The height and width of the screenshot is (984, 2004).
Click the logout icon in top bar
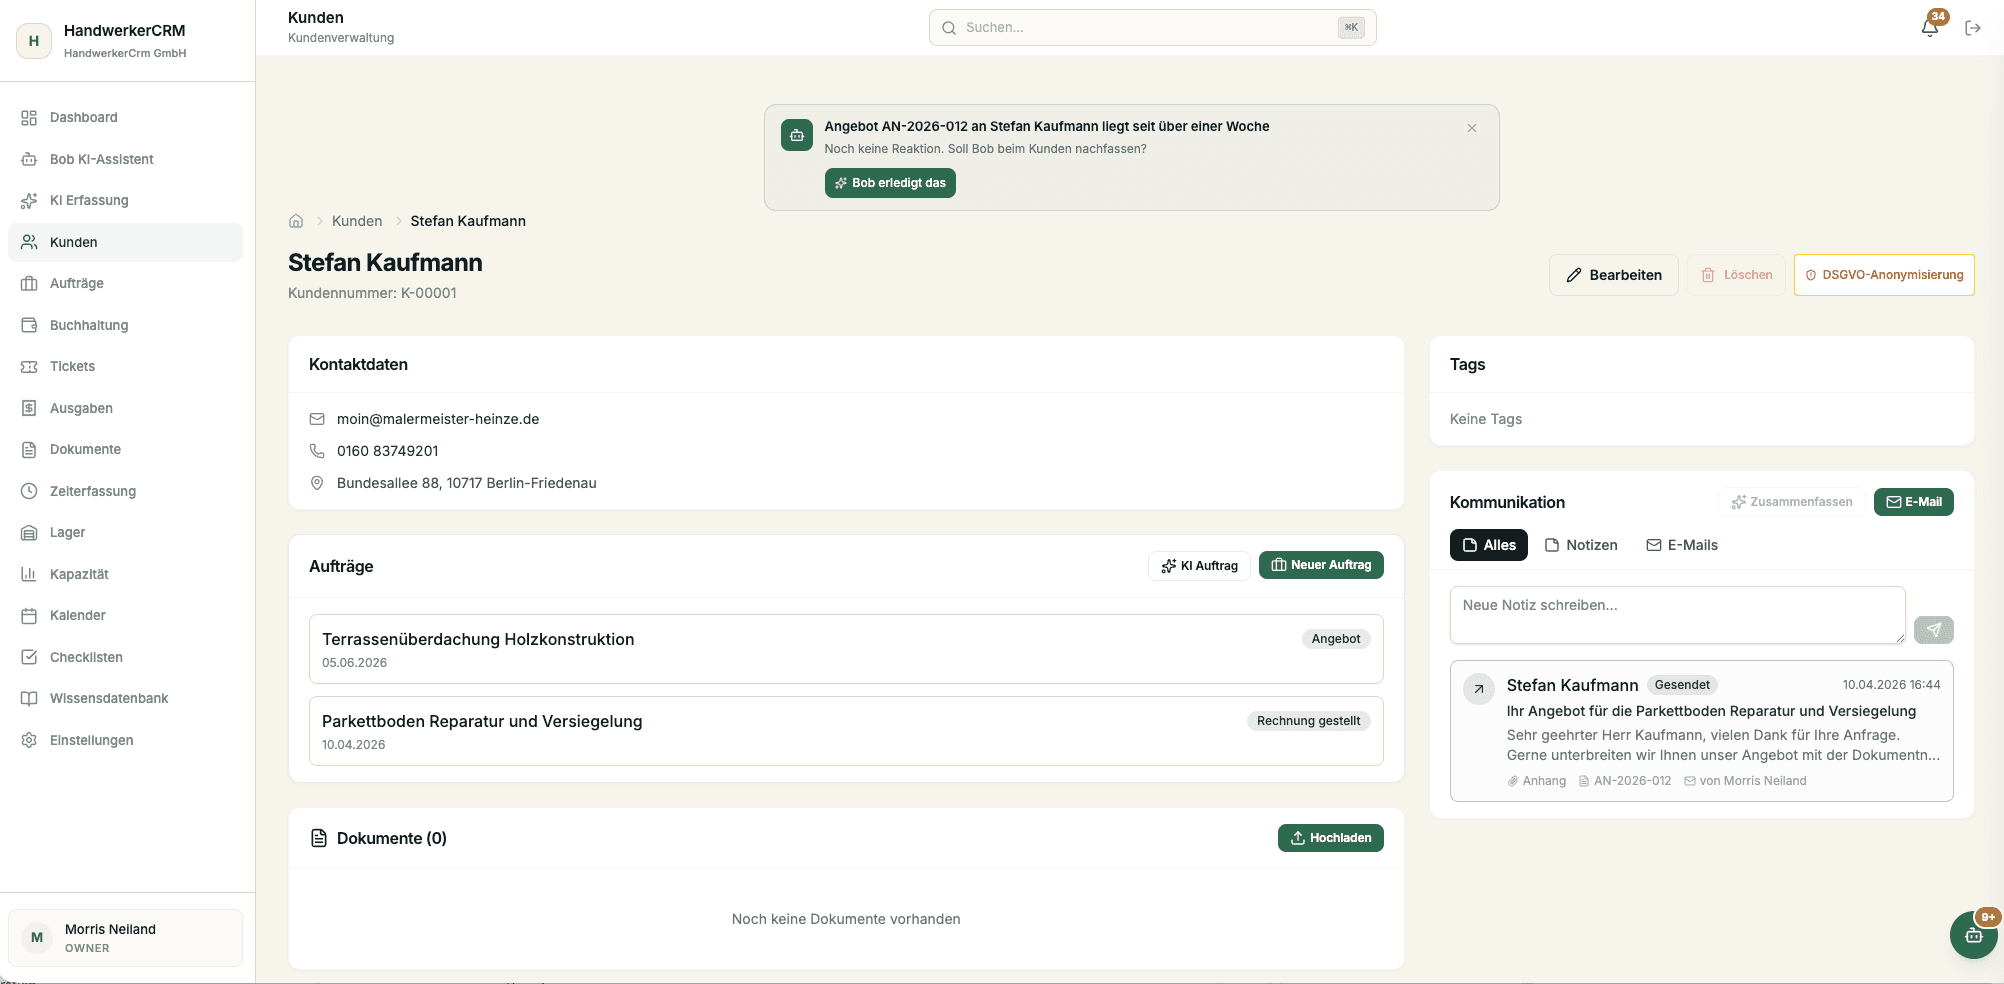point(1973,28)
